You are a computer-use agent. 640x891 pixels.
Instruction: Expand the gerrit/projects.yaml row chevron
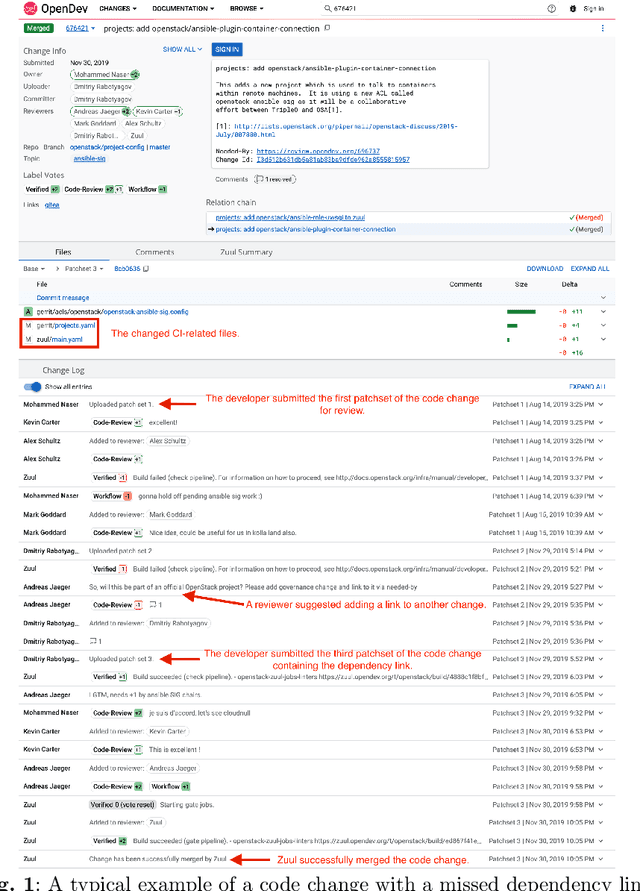pyautogui.click(x=603, y=326)
